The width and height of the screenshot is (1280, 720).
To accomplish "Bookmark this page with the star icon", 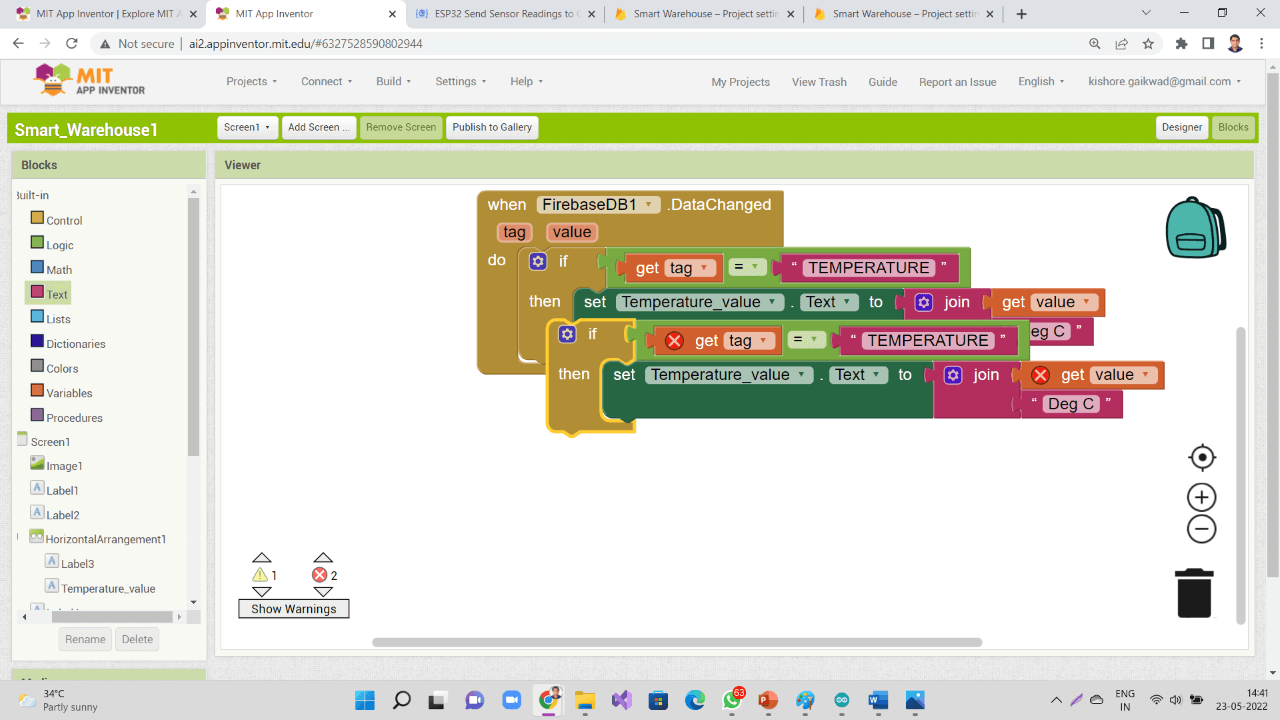I will coord(1148,44).
